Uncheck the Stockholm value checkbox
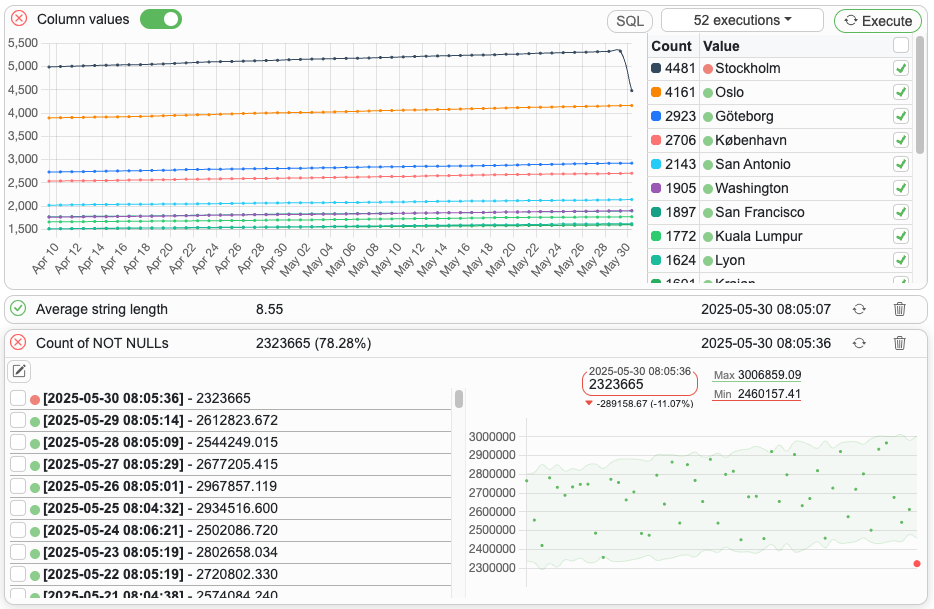 [900, 68]
